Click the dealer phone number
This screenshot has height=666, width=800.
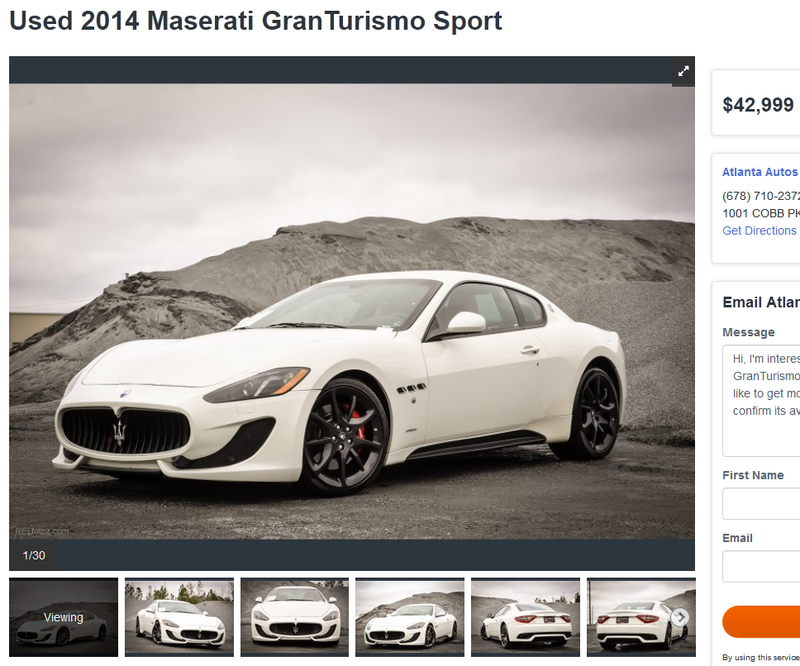(761, 196)
